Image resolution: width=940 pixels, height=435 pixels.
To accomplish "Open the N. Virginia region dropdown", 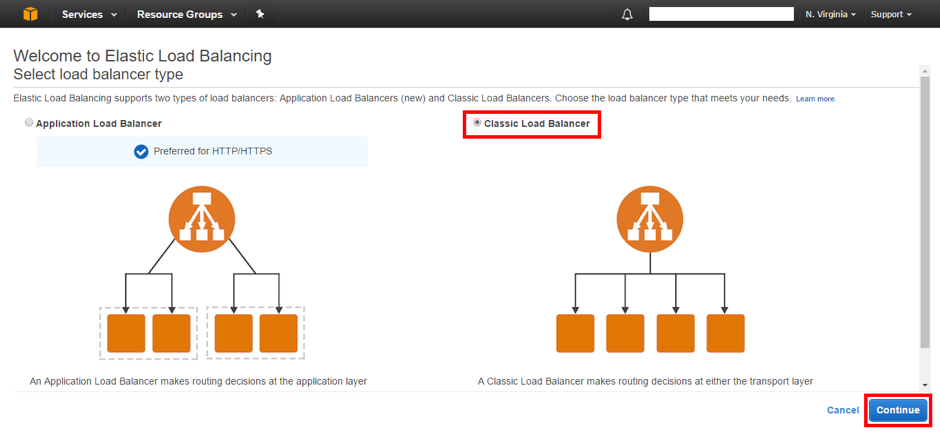I will [x=830, y=14].
